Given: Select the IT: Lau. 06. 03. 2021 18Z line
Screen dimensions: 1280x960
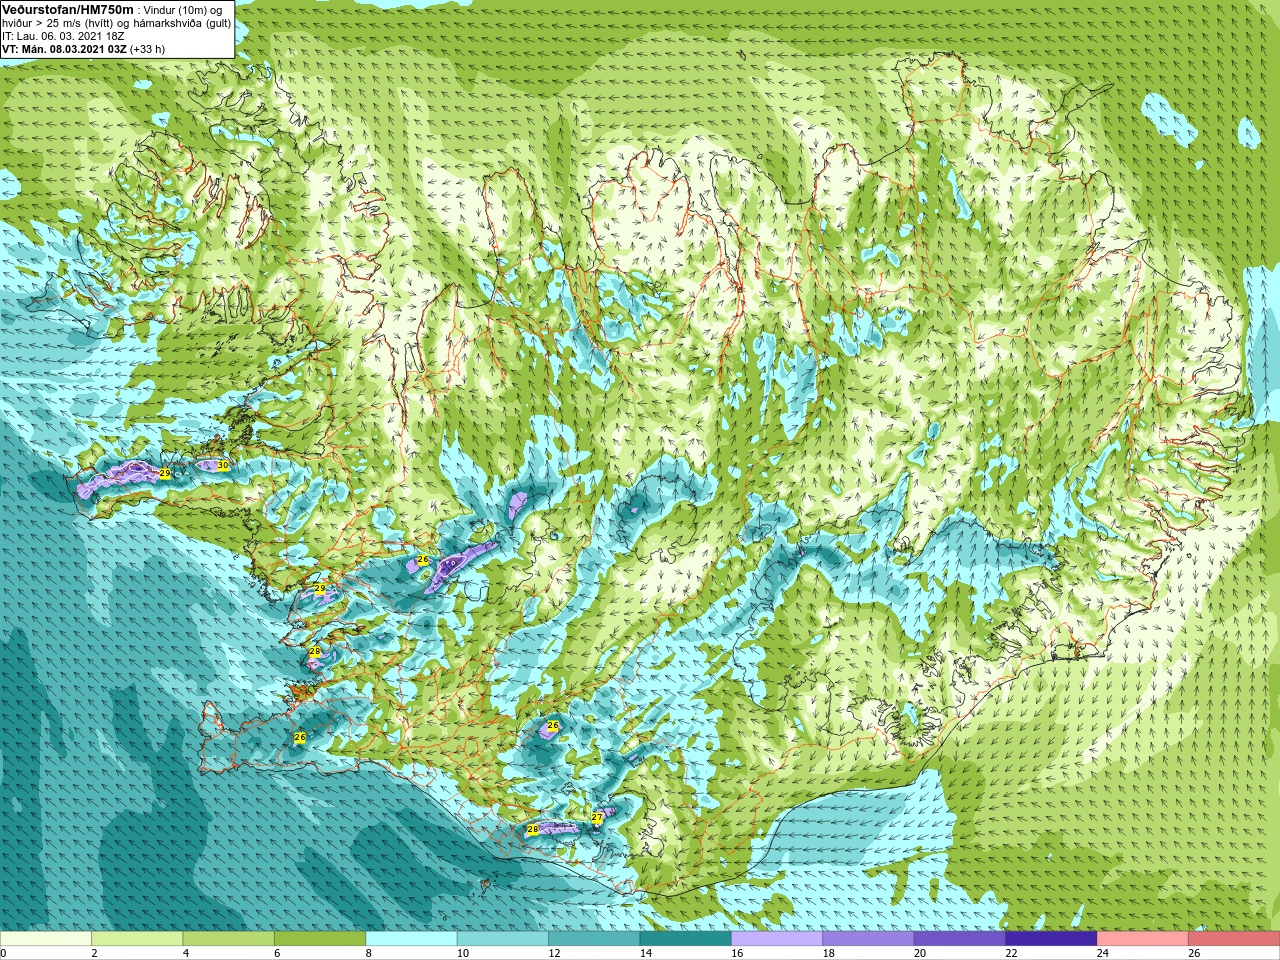Looking at the screenshot, I should 64,36.
